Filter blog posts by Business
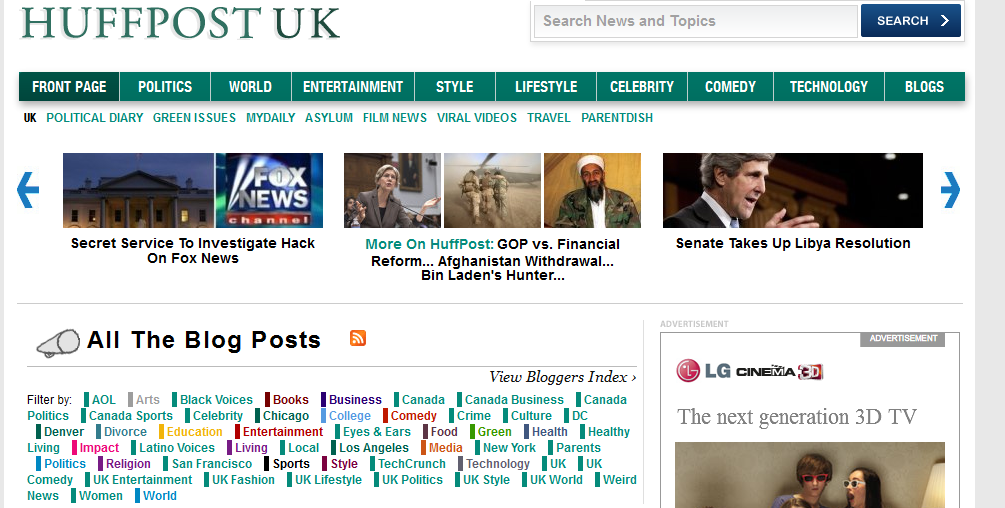 355,400
